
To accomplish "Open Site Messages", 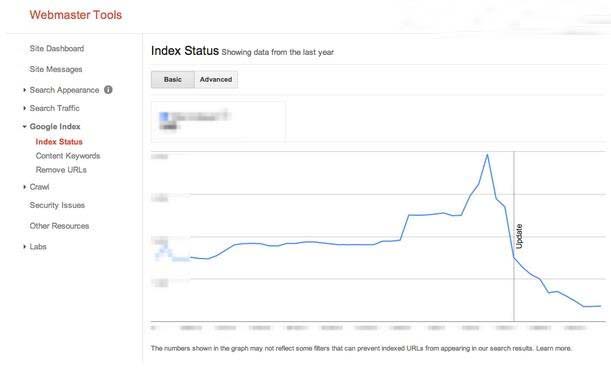I will coord(56,69).
